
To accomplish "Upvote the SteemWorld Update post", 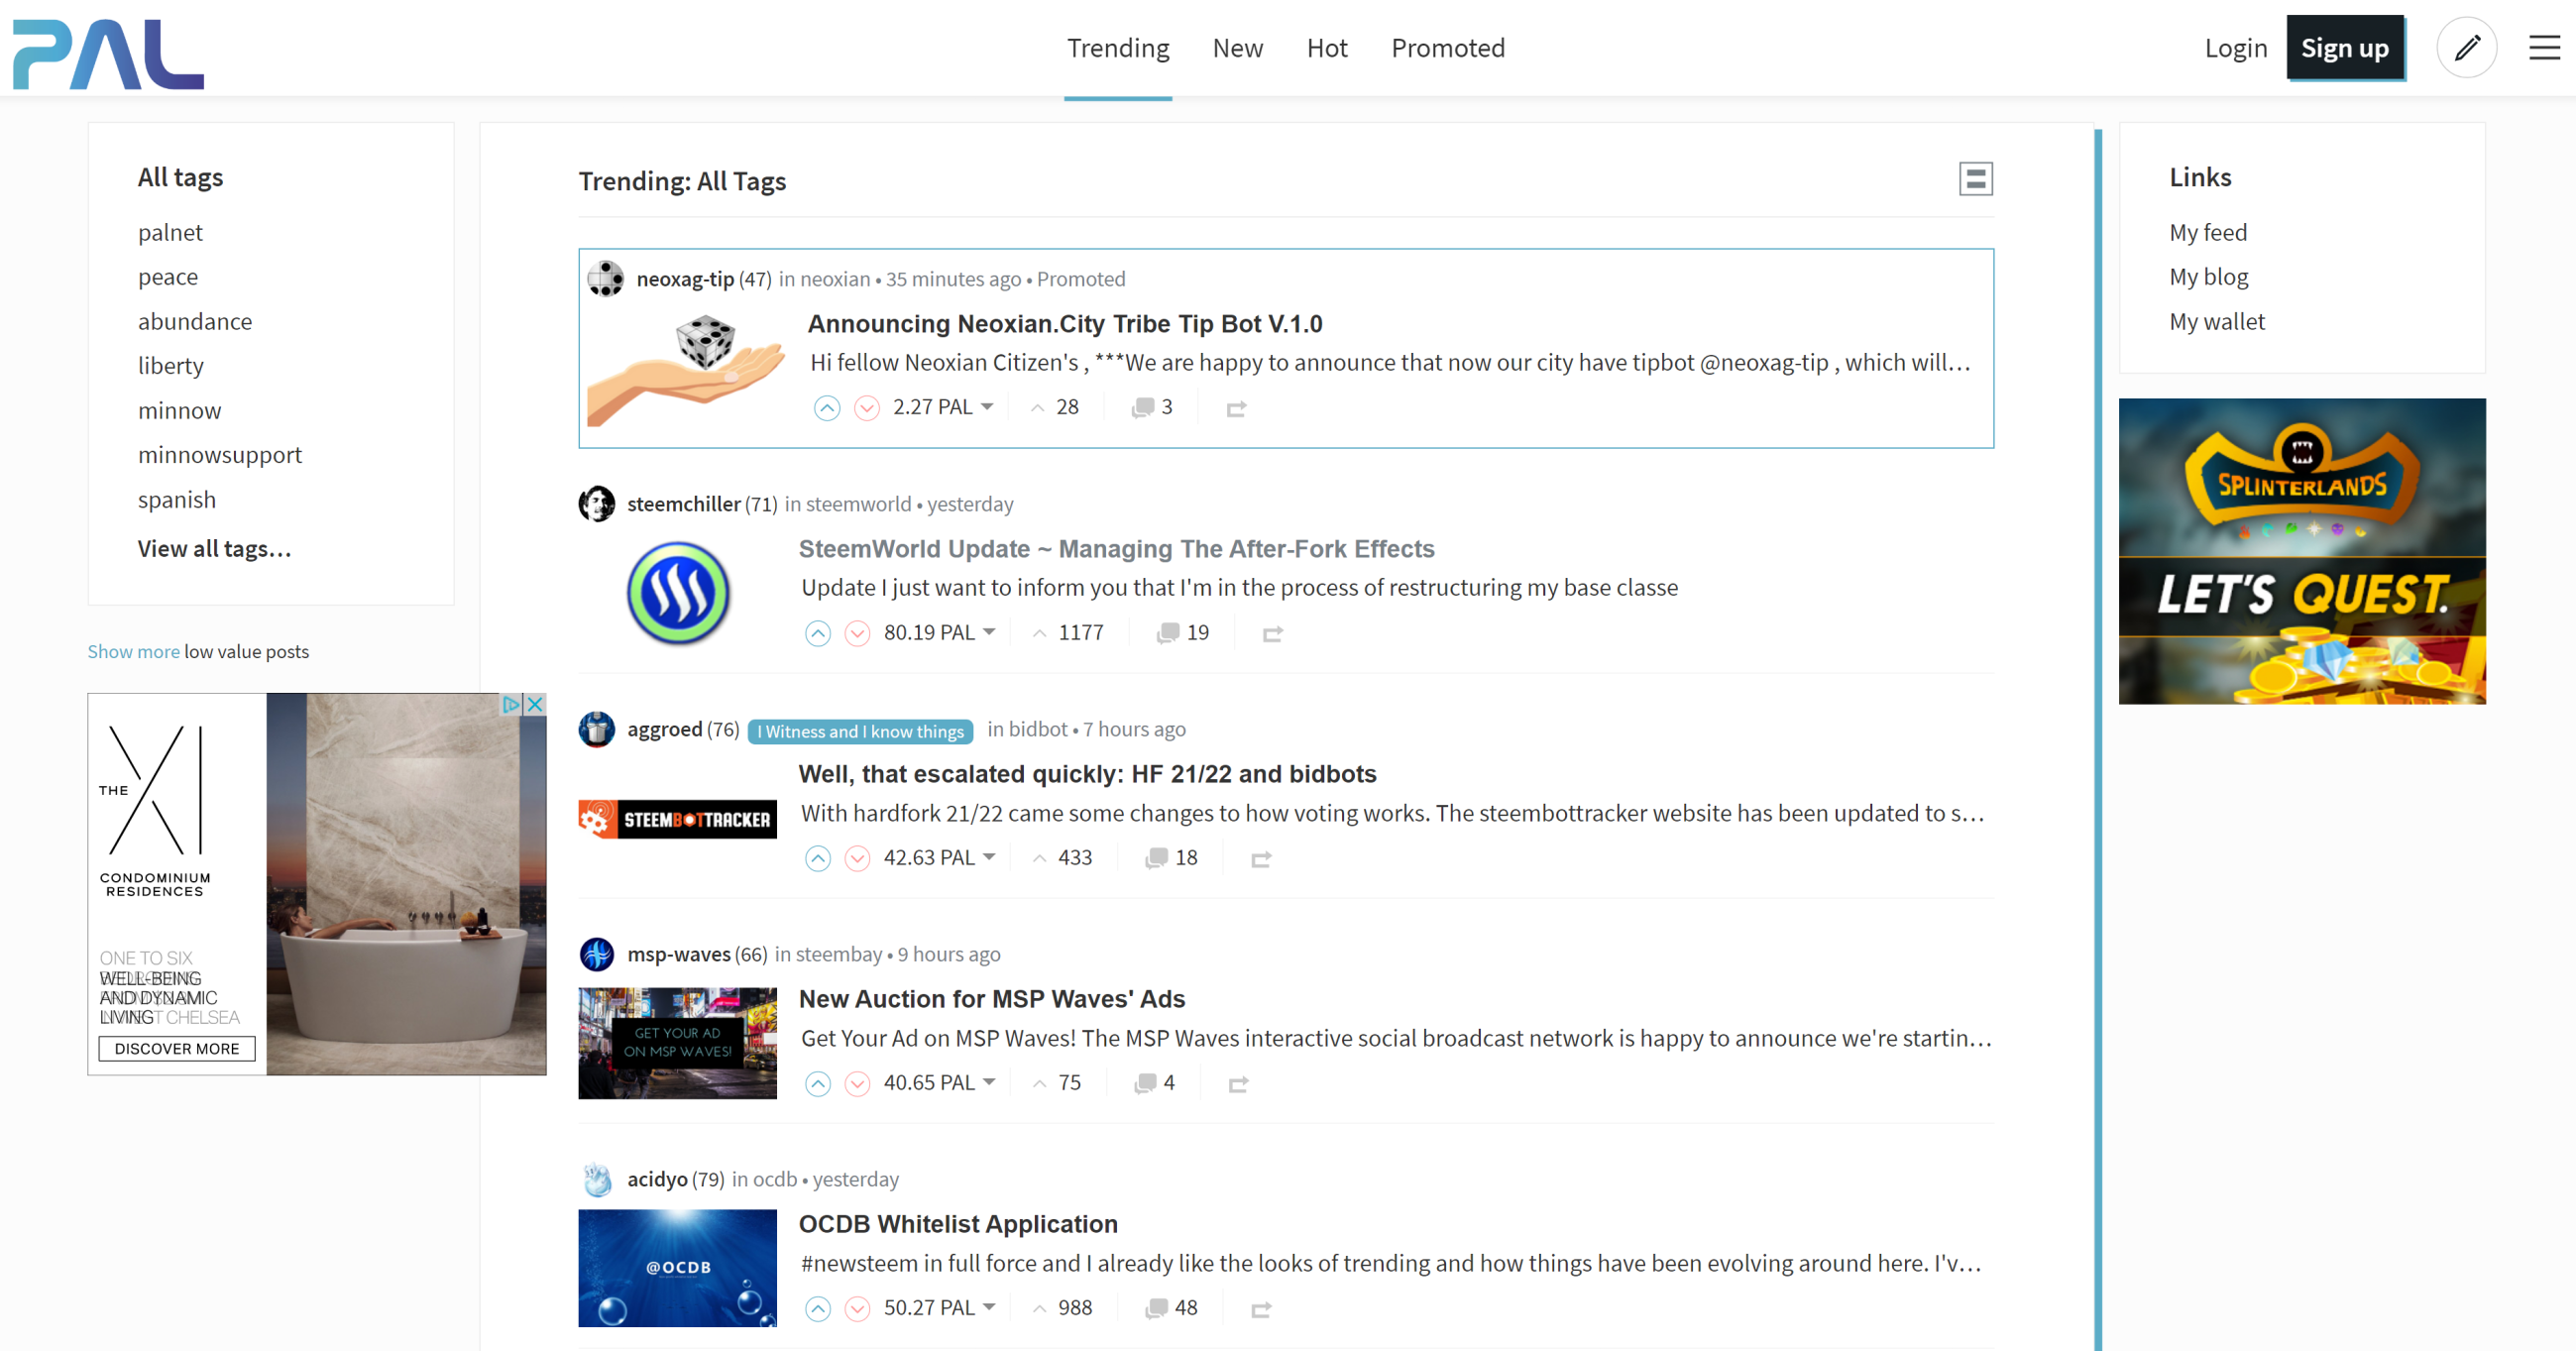I will (817, 633).
